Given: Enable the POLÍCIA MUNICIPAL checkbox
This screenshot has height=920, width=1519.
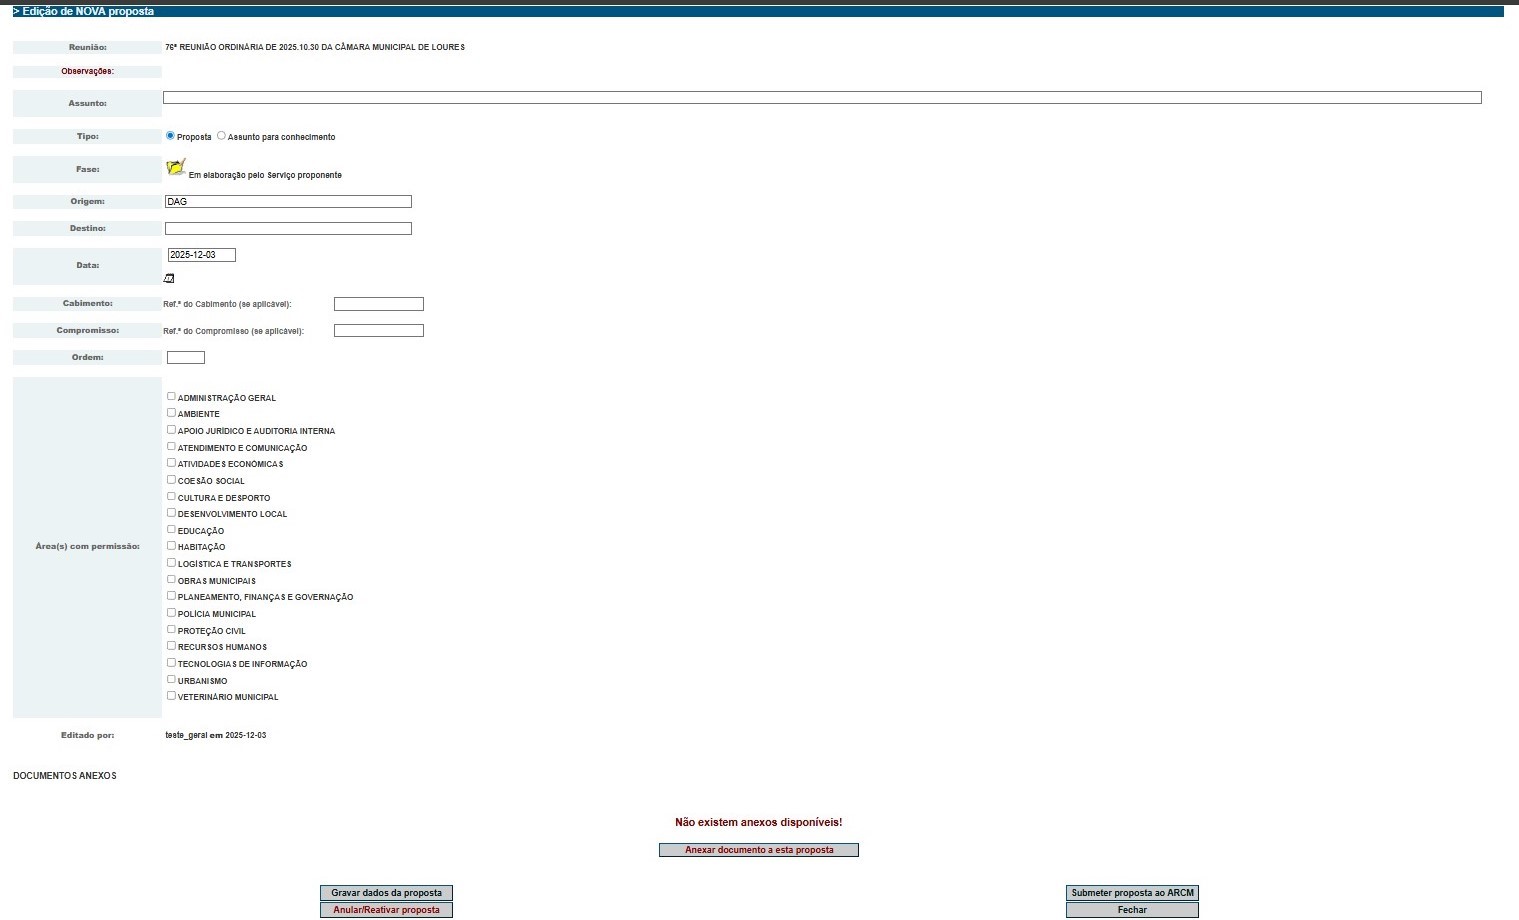Looking at the screenshot, I should click(x=171, y=613).
